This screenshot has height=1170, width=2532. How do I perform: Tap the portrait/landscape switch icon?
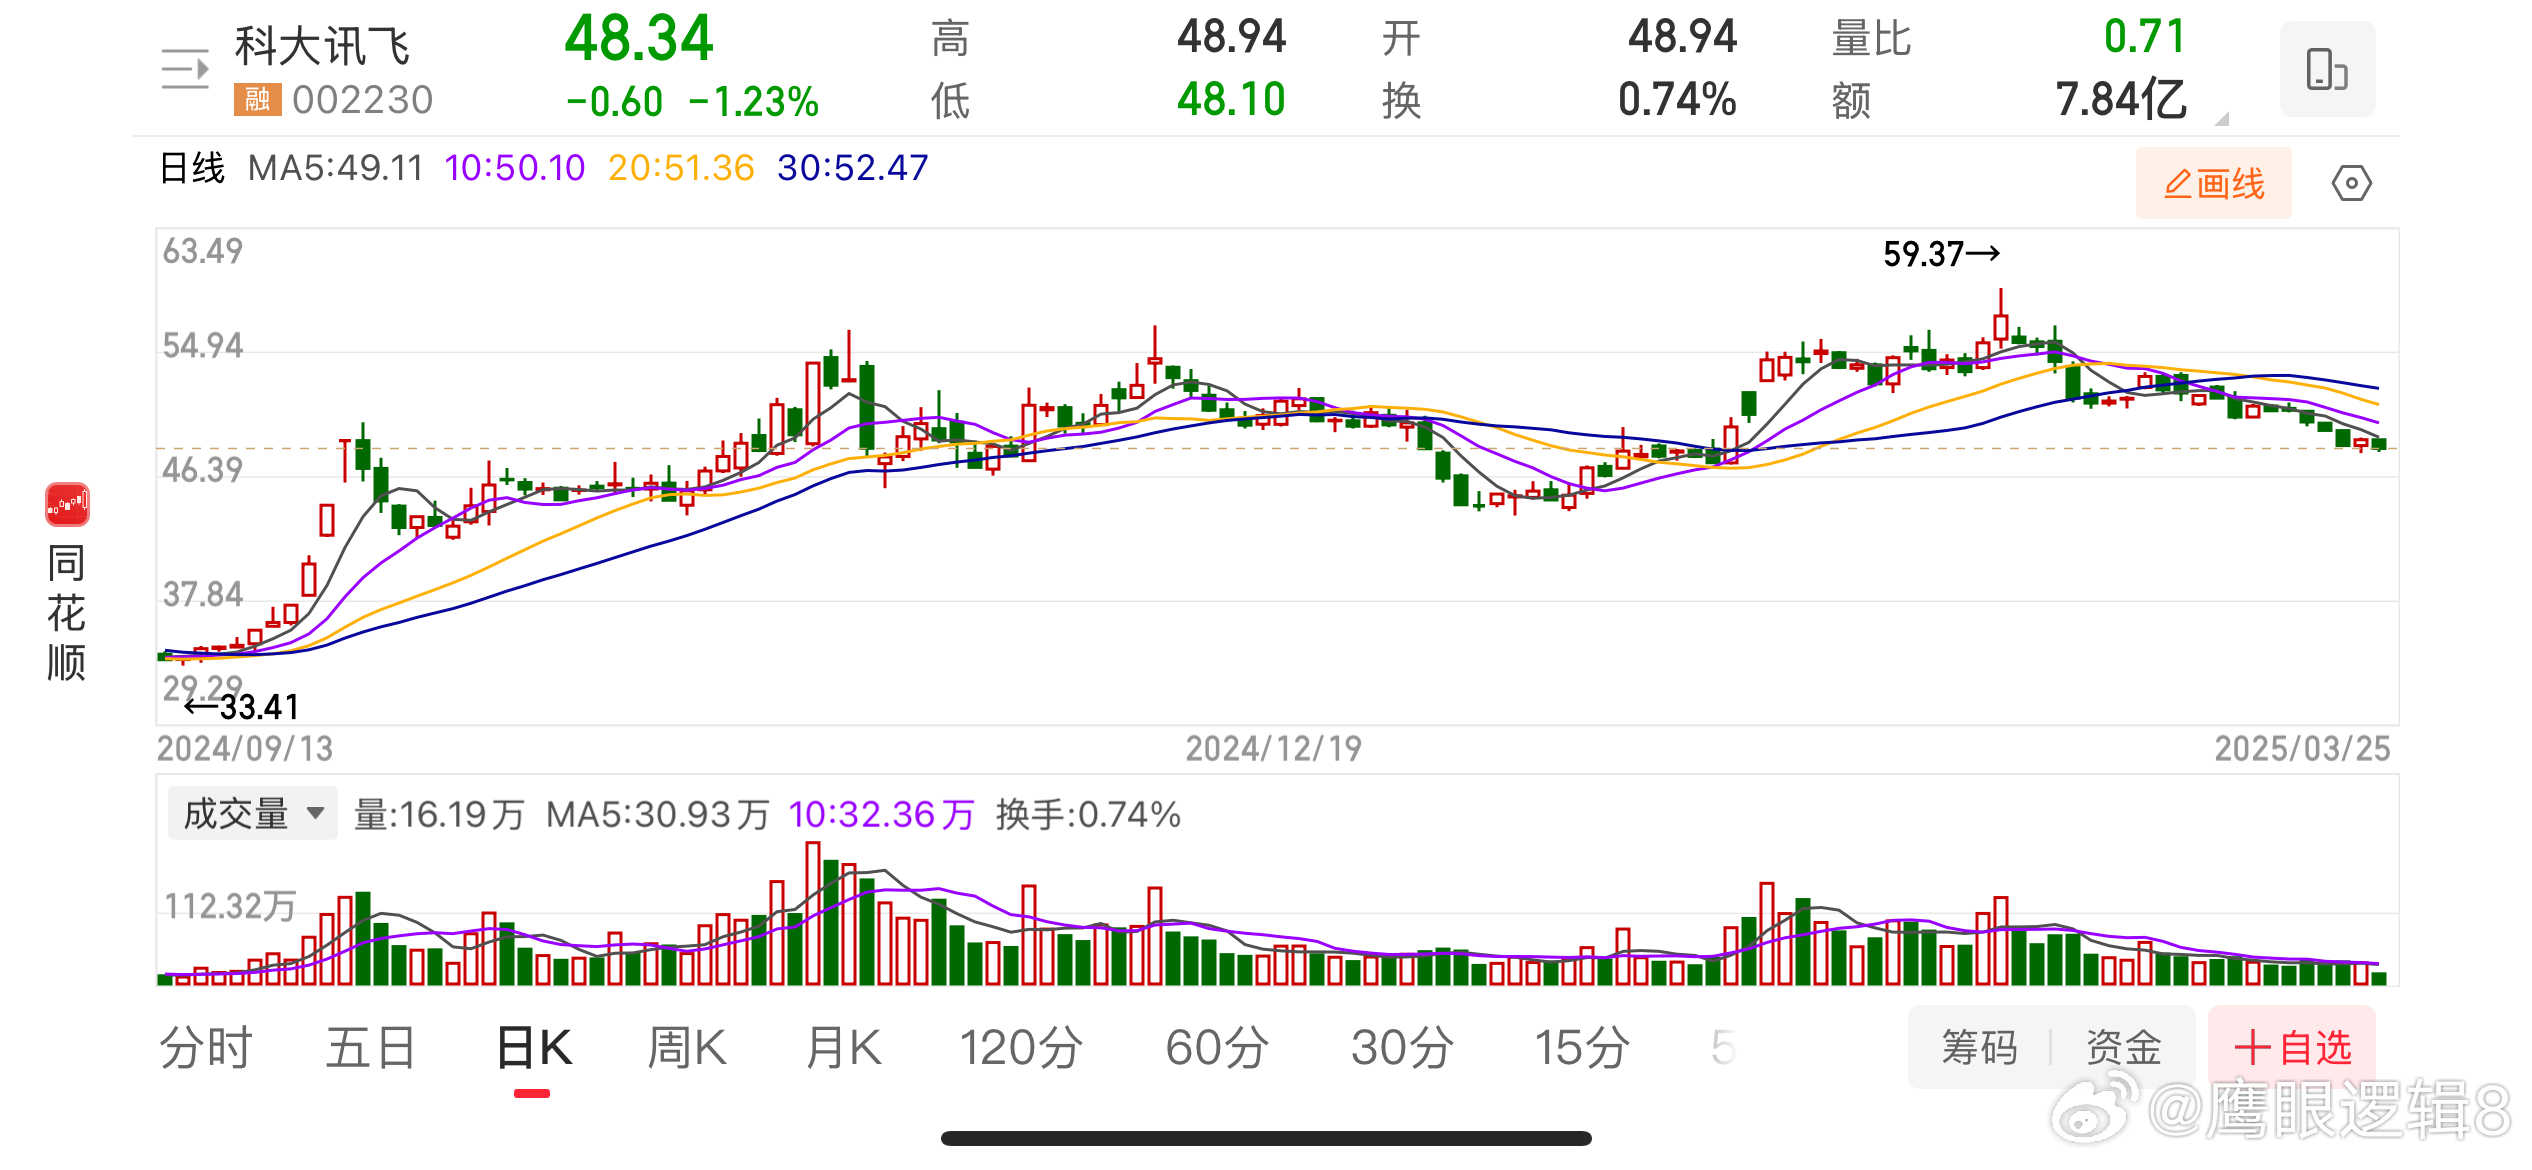(x=2326, y=69)
